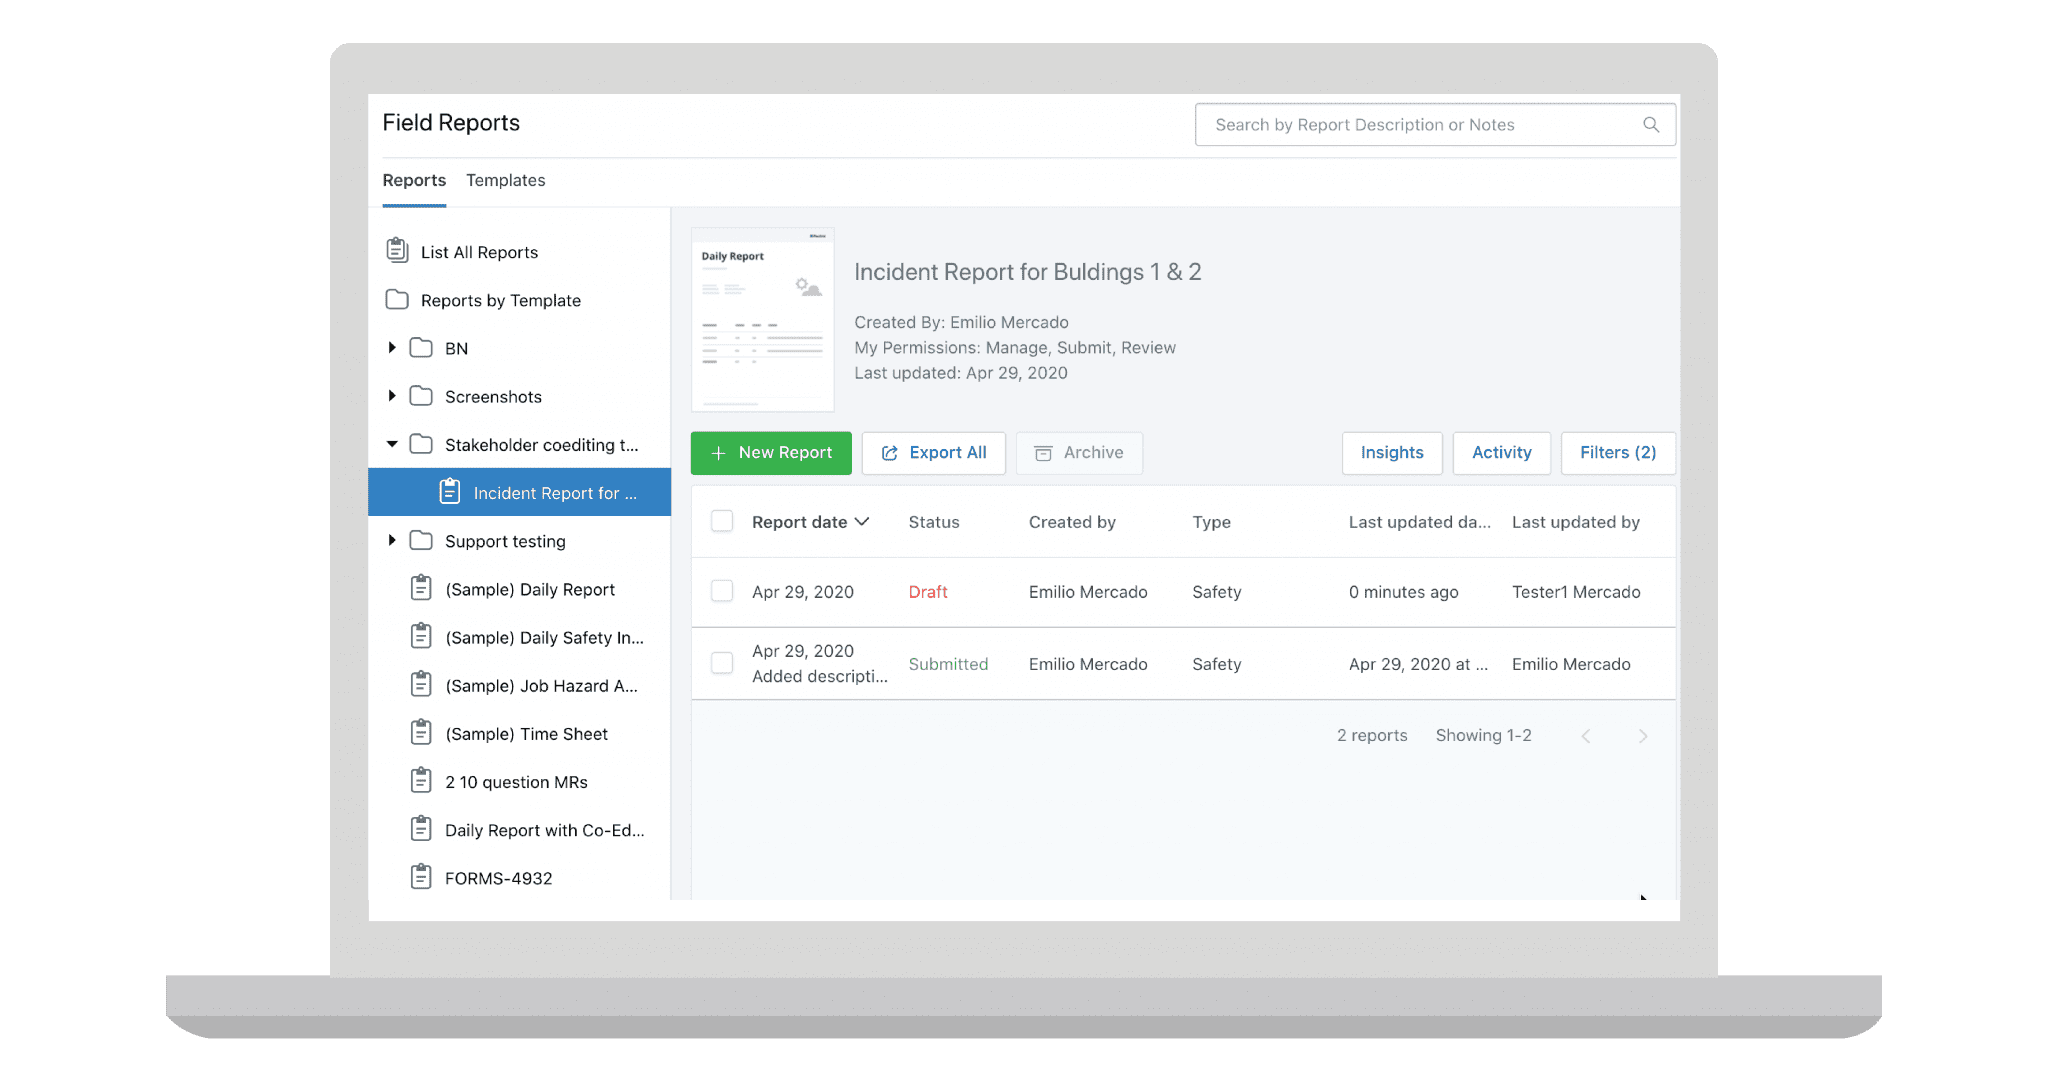This screenshot has width=2048, height=1067.
Task: Click the (Sample) Daily Report clipboard icon
Action: click(421, 587)
